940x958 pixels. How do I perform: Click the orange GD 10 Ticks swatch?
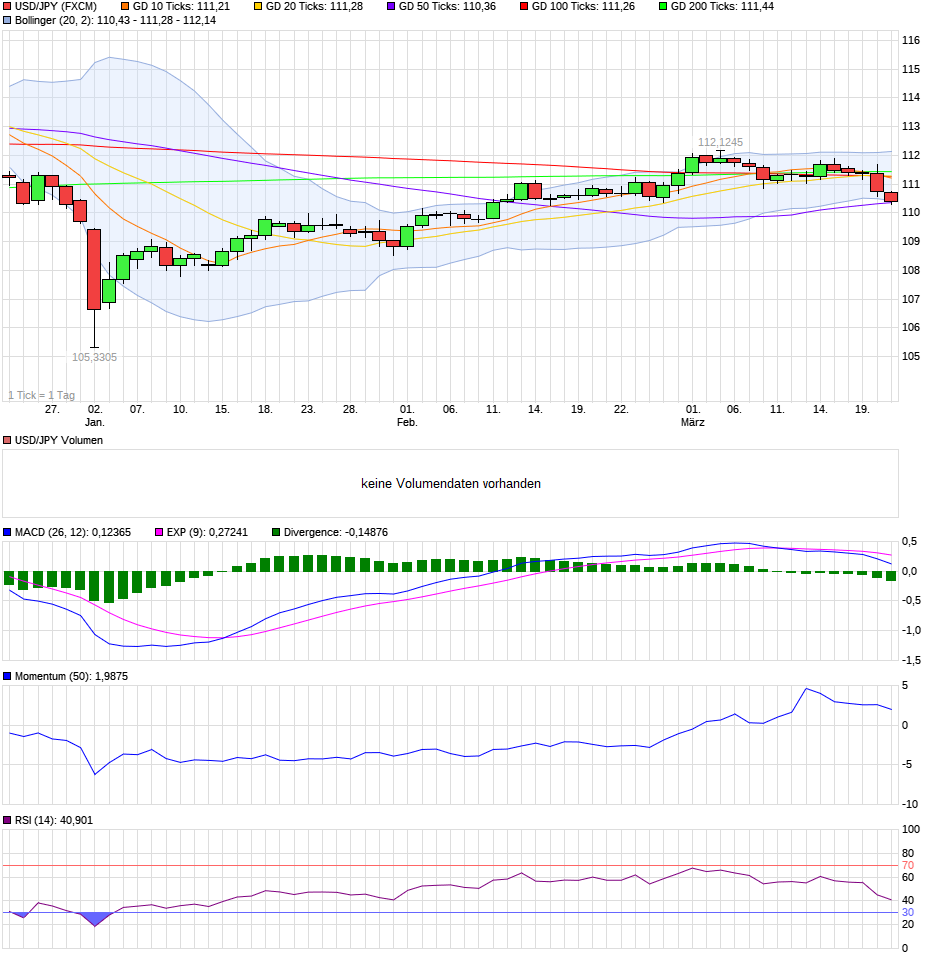pos(125,7)
